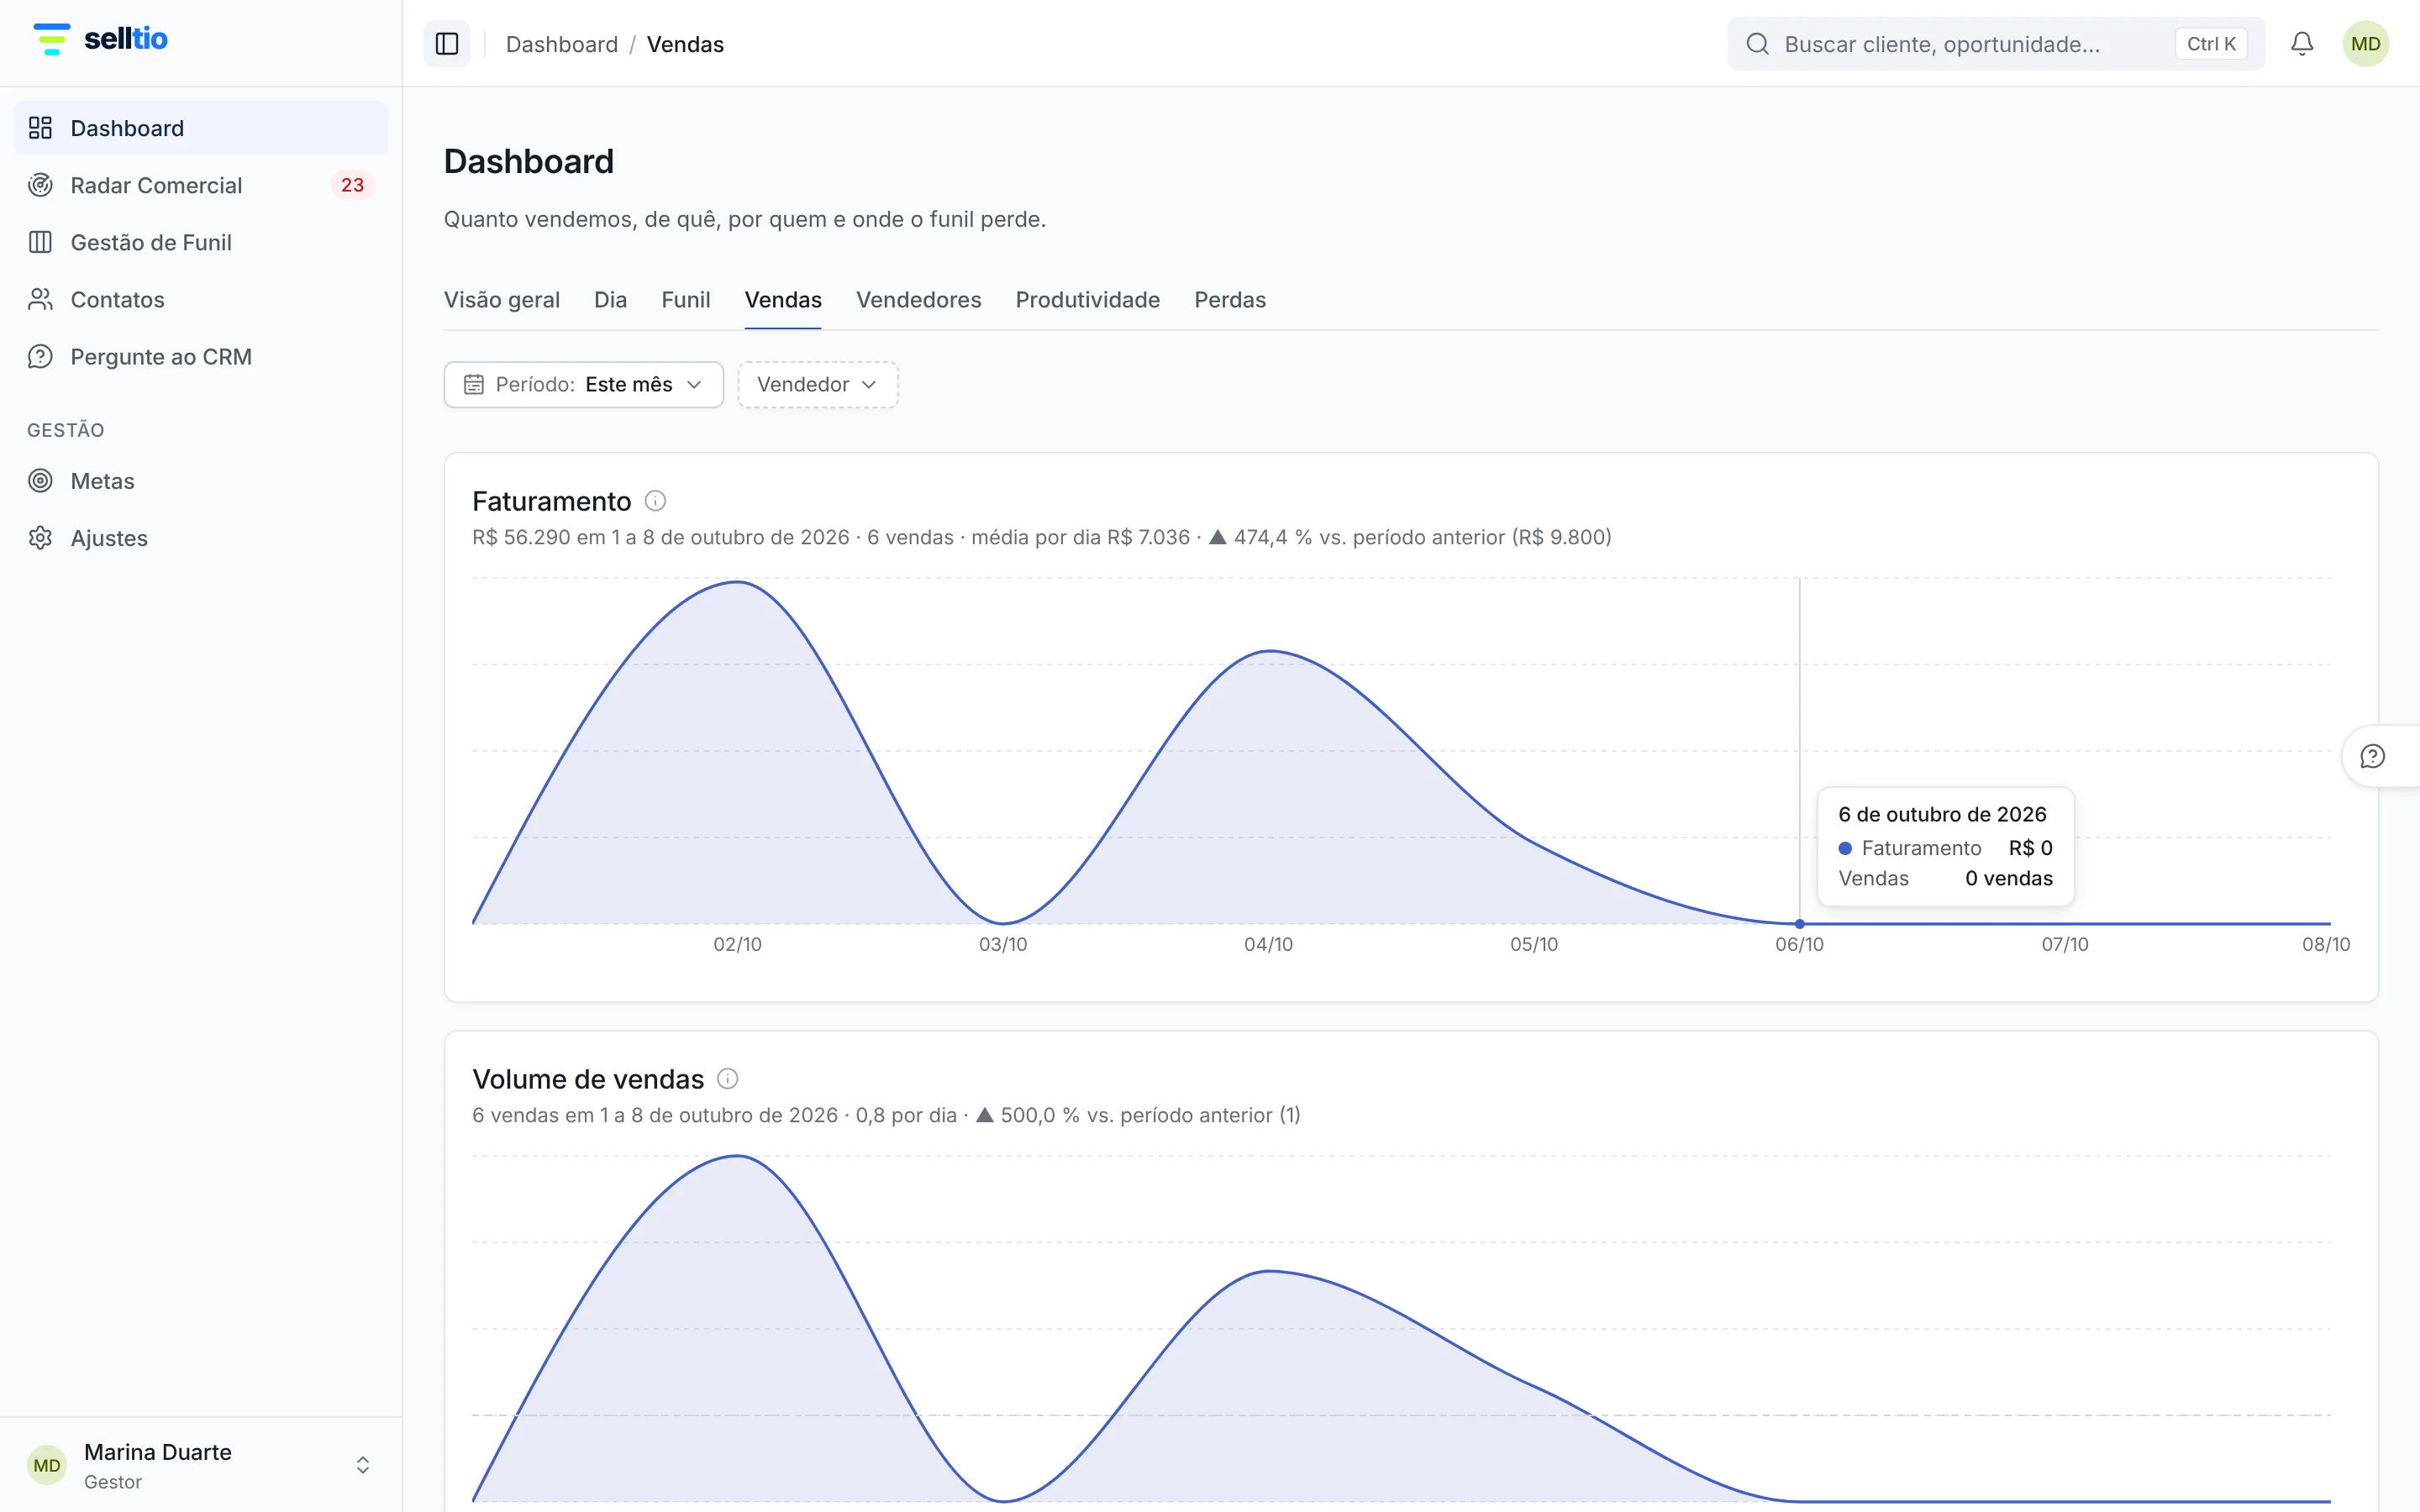Click the info icon beside Volume de vendas

click(728, 1079)
